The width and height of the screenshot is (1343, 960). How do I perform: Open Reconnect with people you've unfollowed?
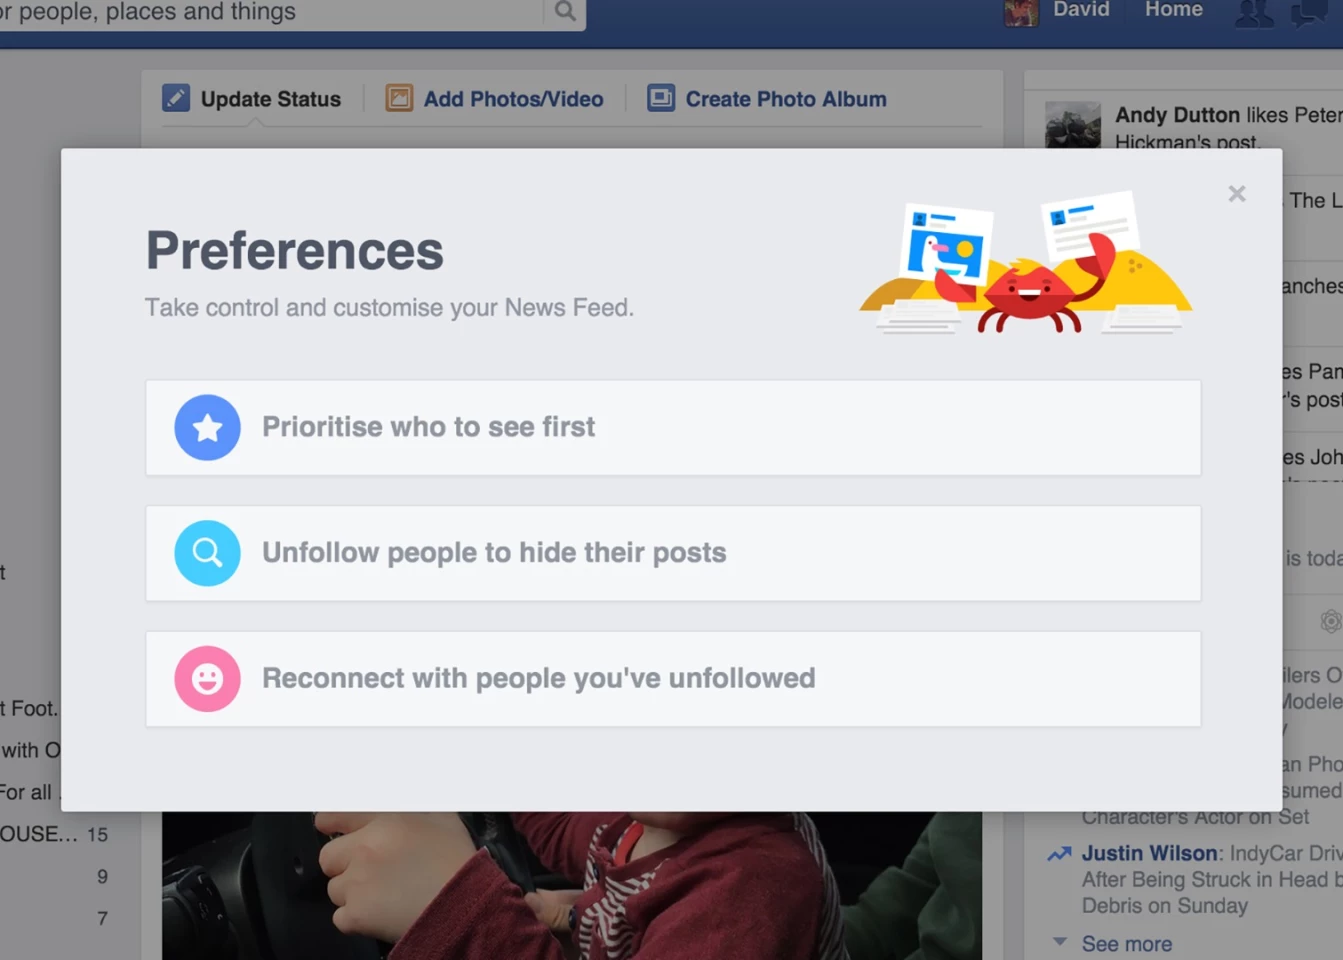tap(673, 679)
